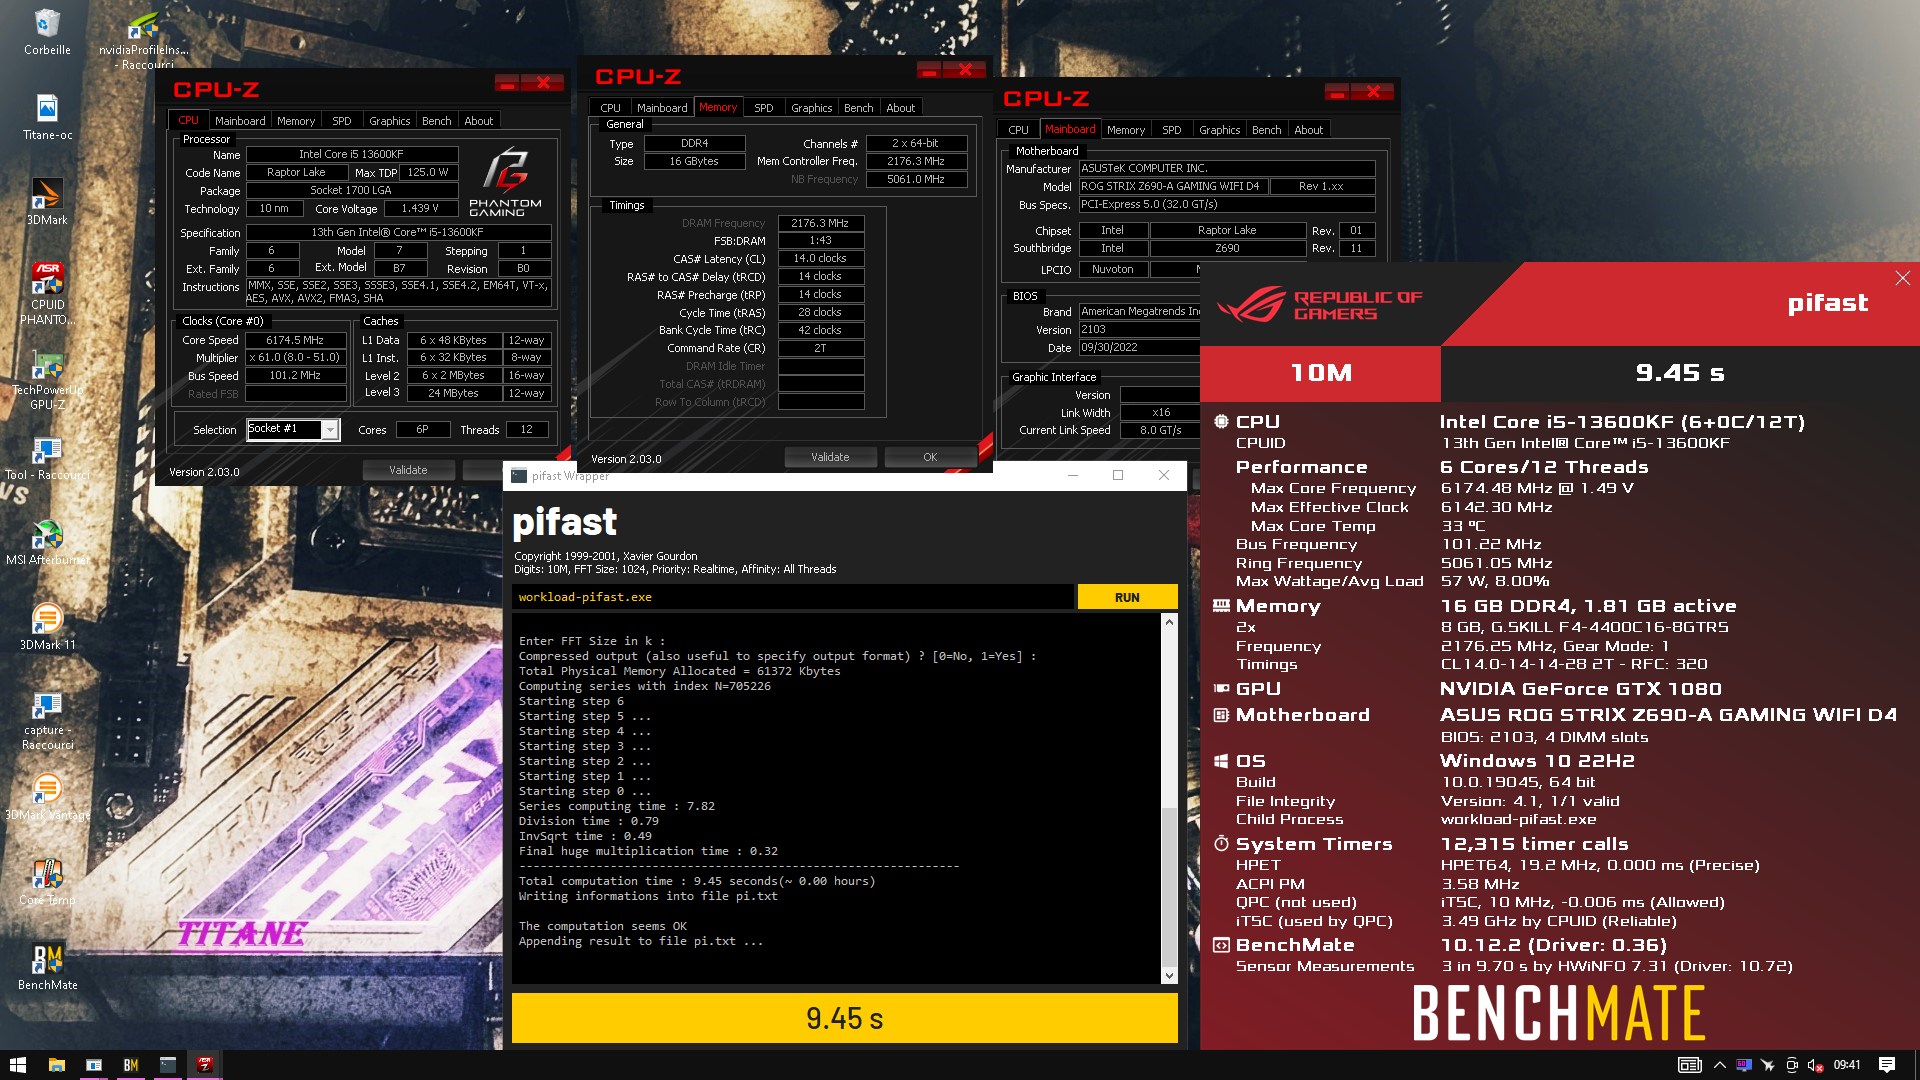Open File Explorer from taskbar
The image size is (1920, 1080).
click(x=57, y=1065)
